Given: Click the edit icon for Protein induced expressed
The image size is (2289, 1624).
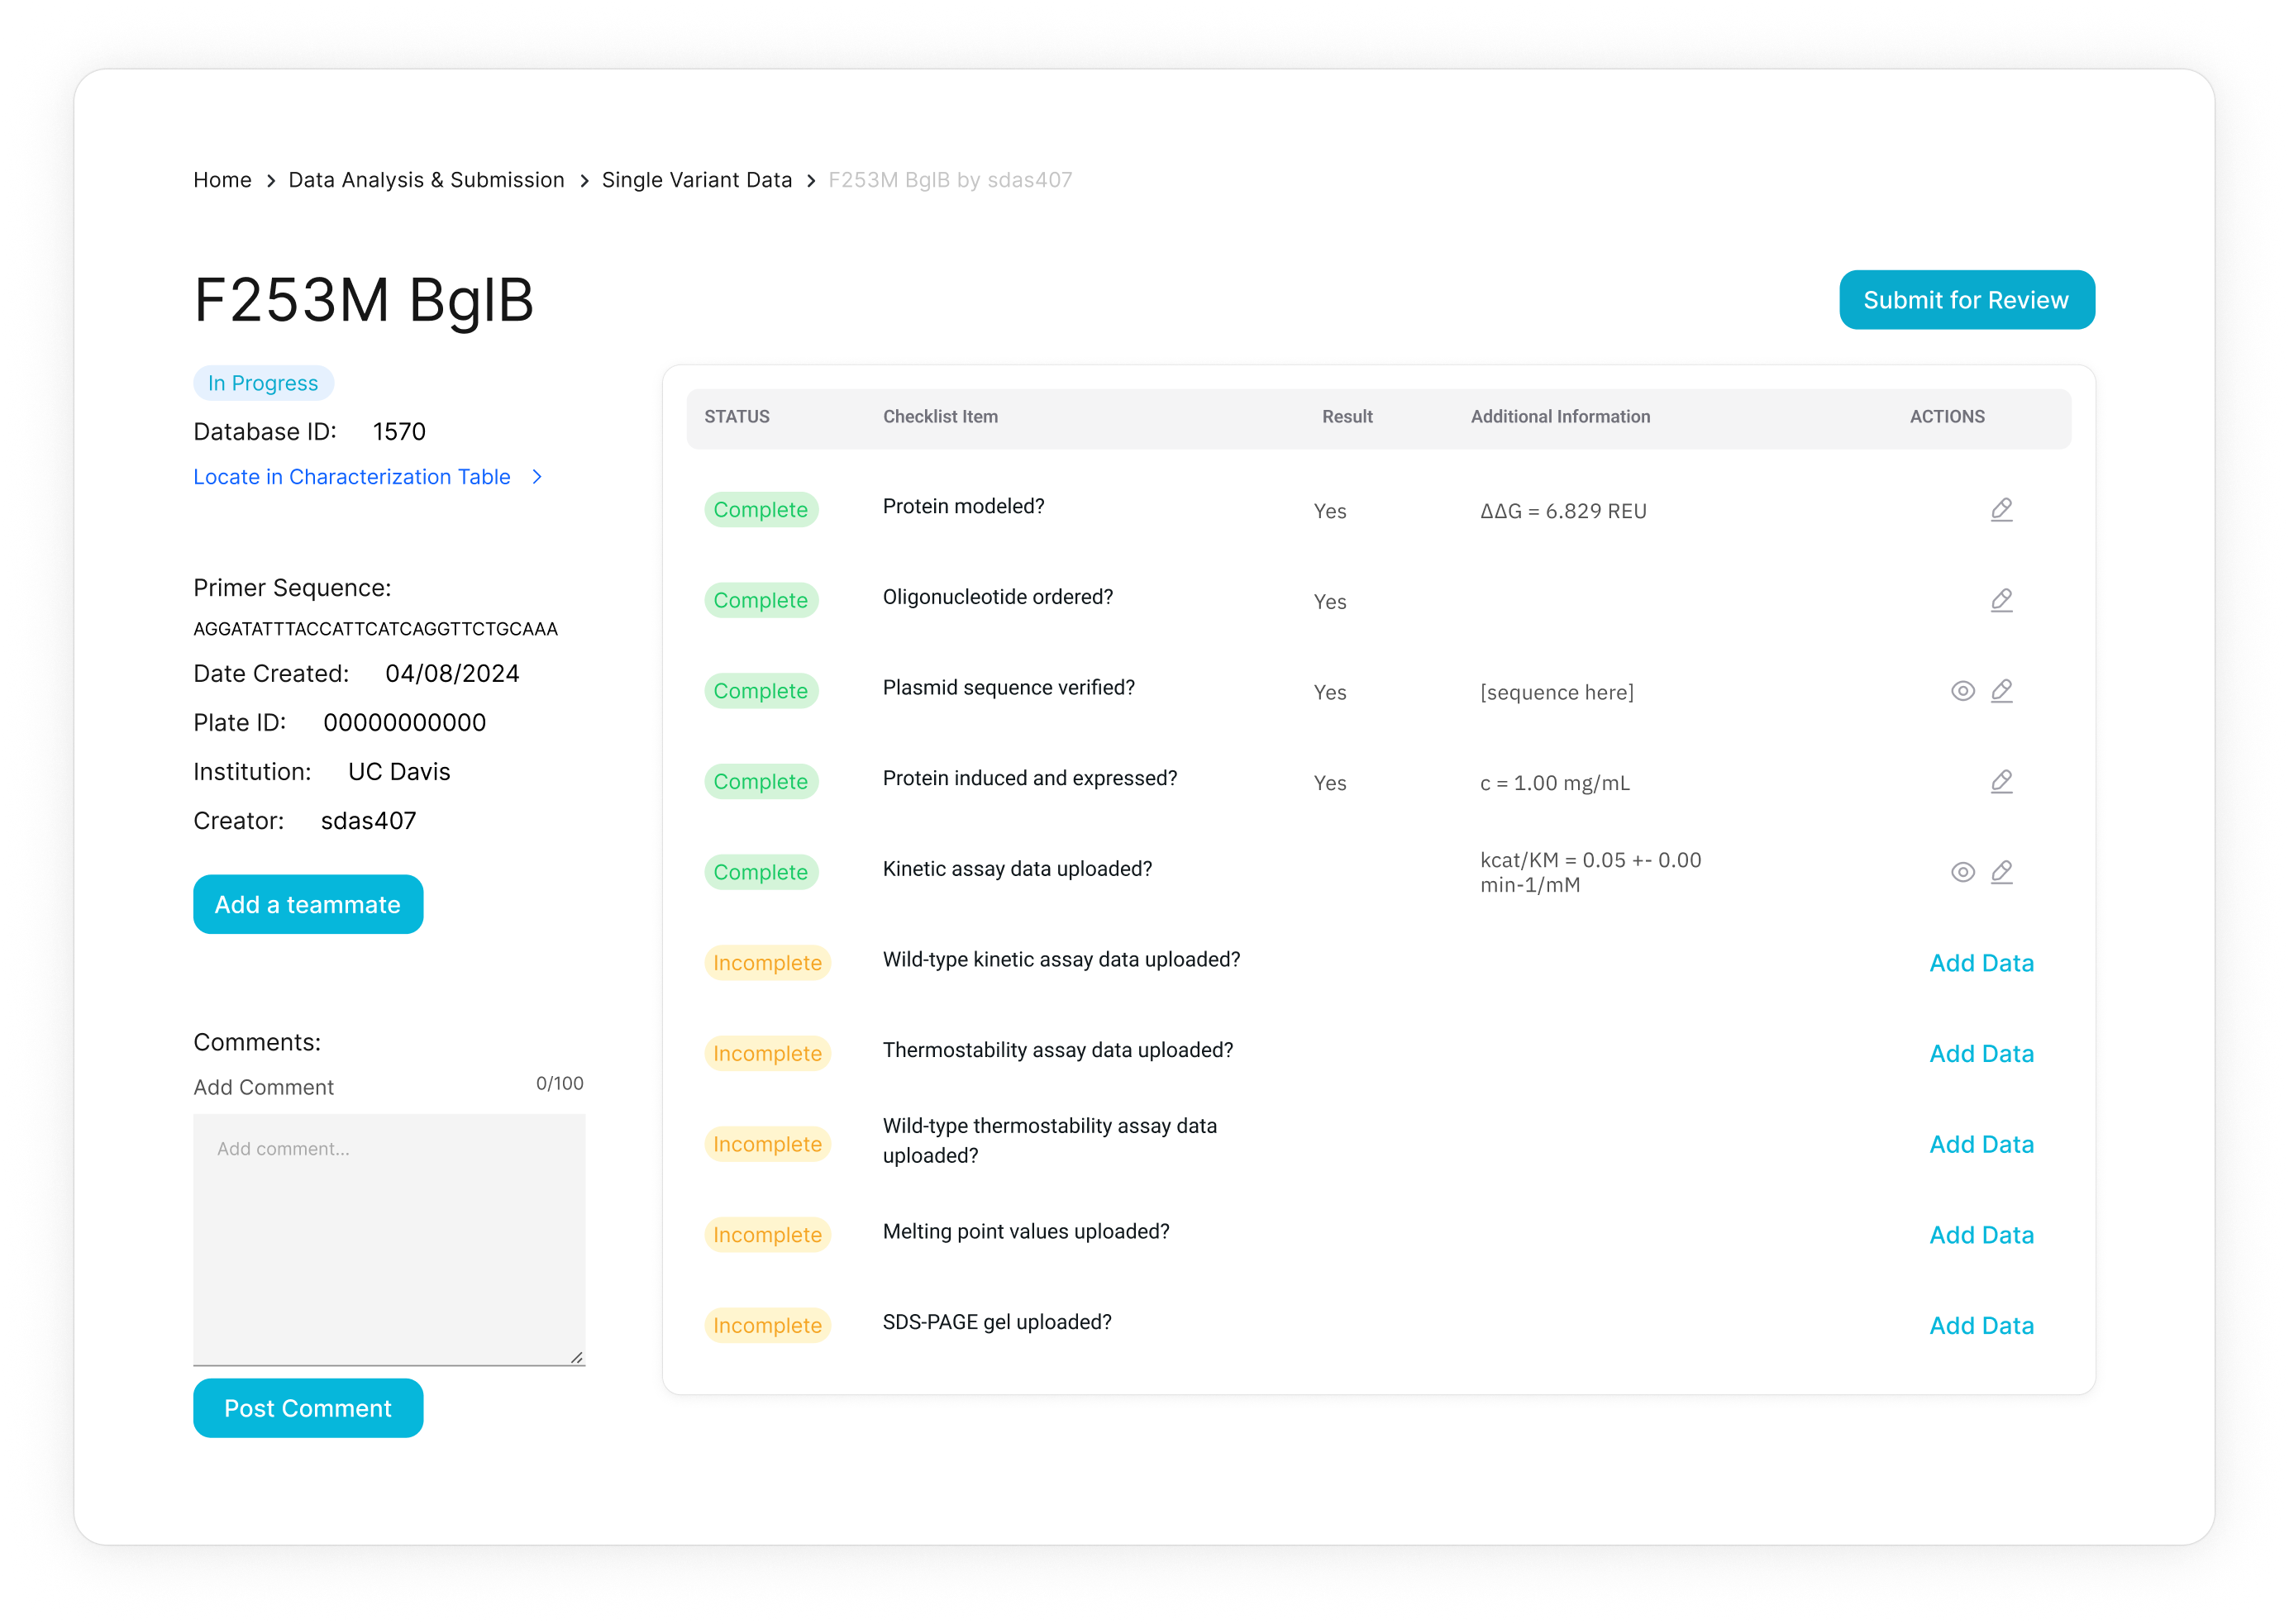Looking at the screenshot, I should (2002, 780).
